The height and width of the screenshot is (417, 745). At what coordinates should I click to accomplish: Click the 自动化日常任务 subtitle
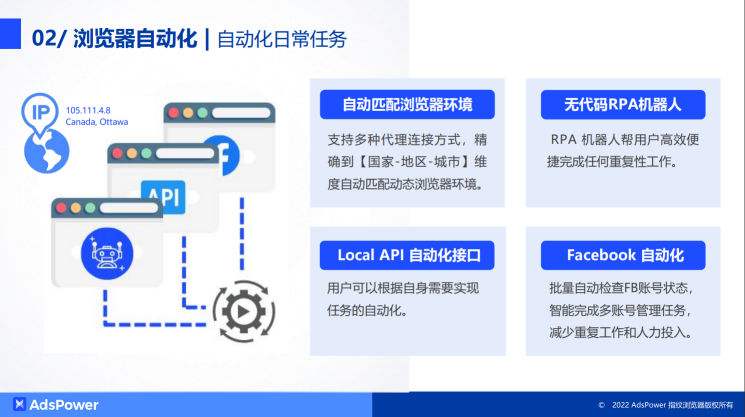point(282,40)
